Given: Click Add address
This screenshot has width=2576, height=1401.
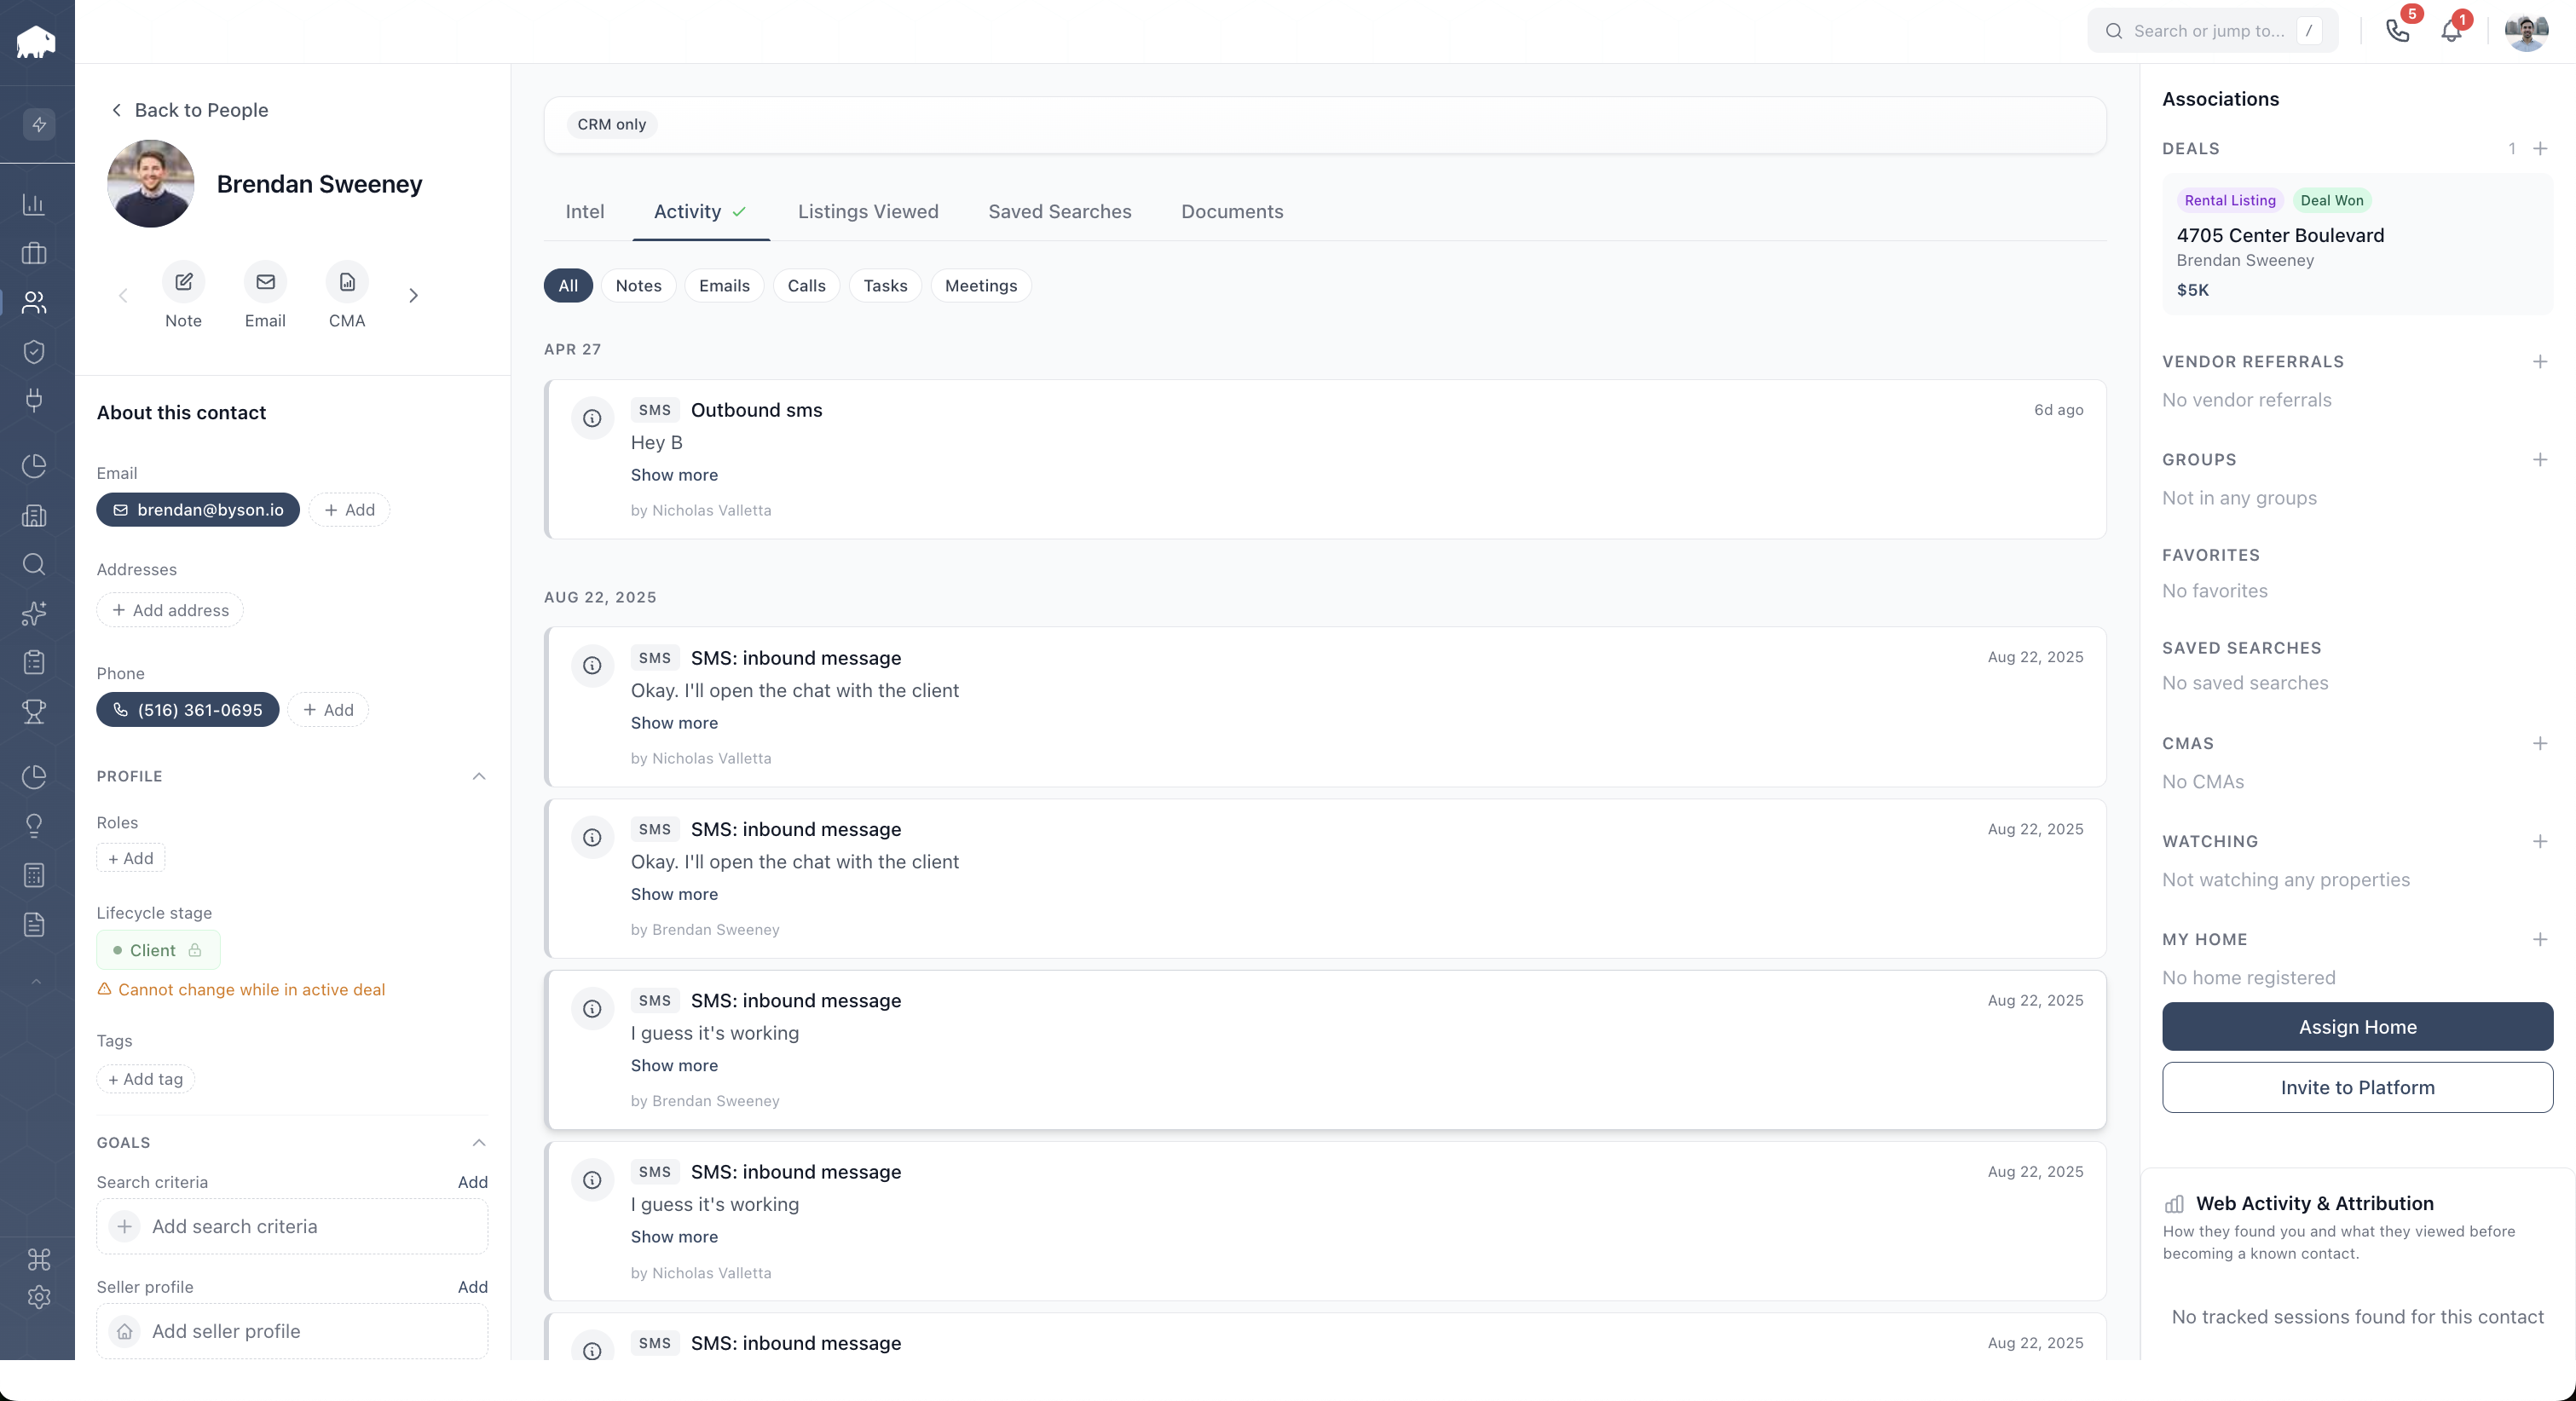Looking at the screenshot, I should pyautogui.click(x=170, y=610).
